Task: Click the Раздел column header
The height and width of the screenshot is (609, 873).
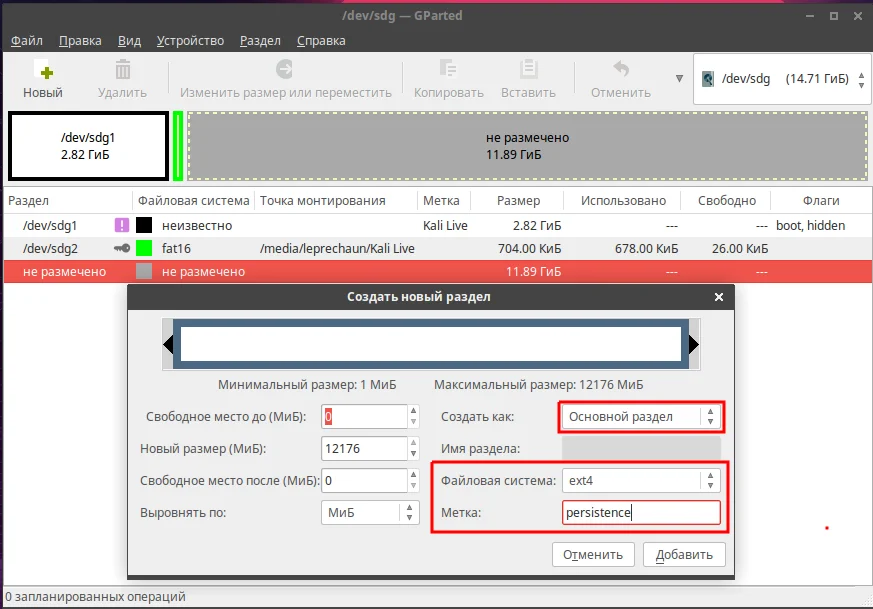Action: [68, 201]
